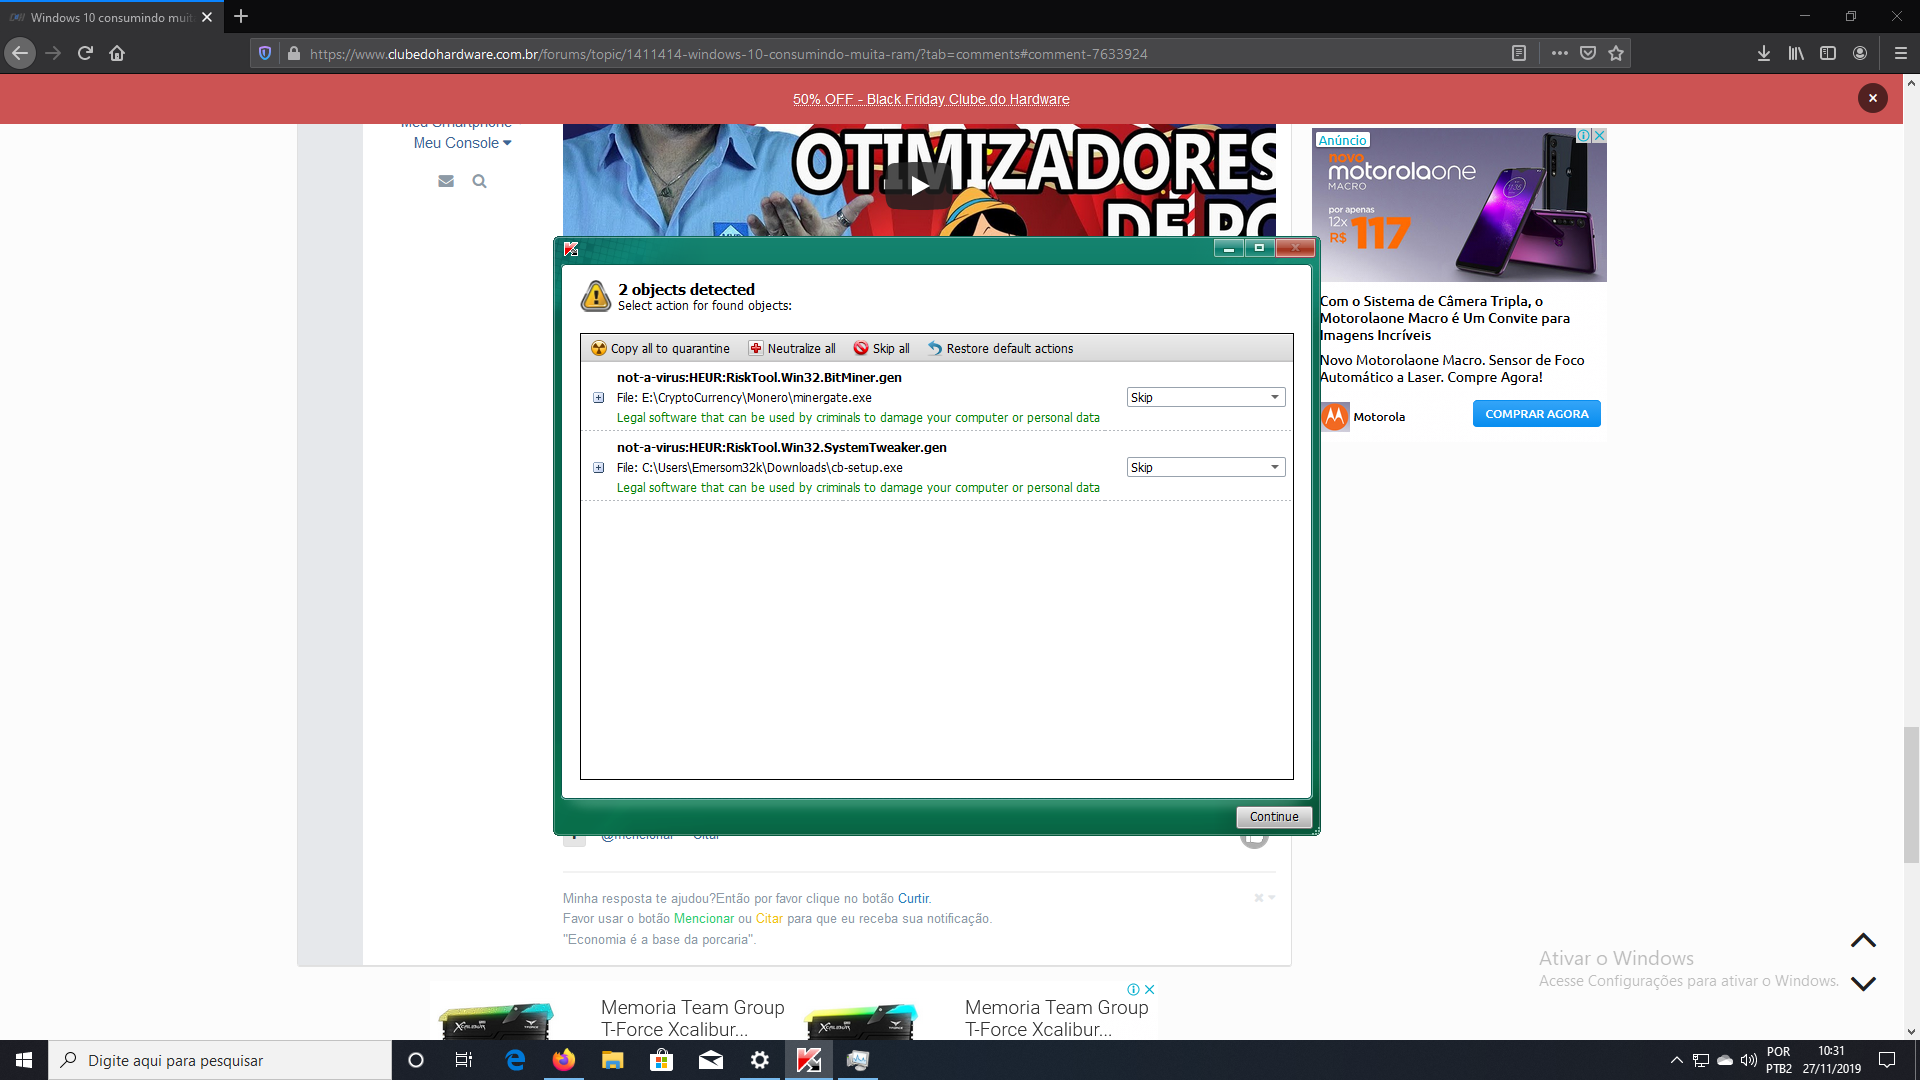Click the volume icon in system tray

(1749, 1060)
